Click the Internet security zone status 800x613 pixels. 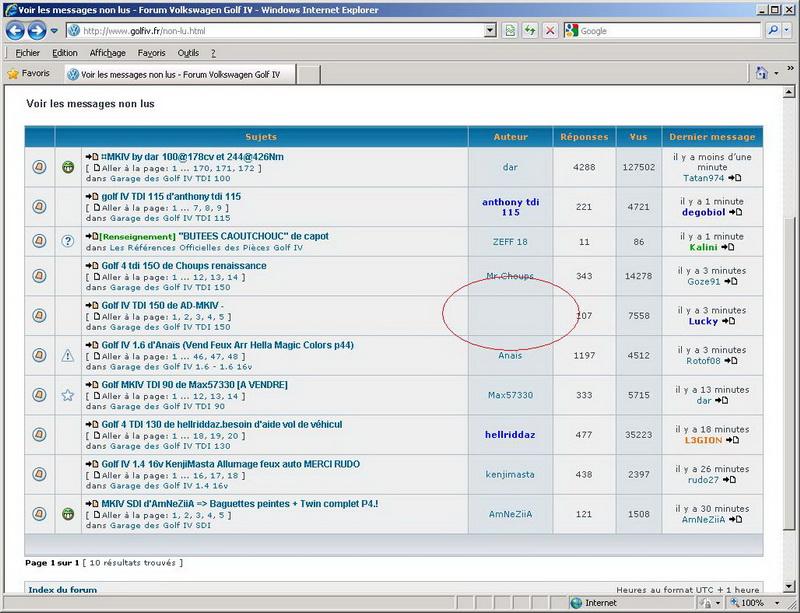click(x=594, y=603)
